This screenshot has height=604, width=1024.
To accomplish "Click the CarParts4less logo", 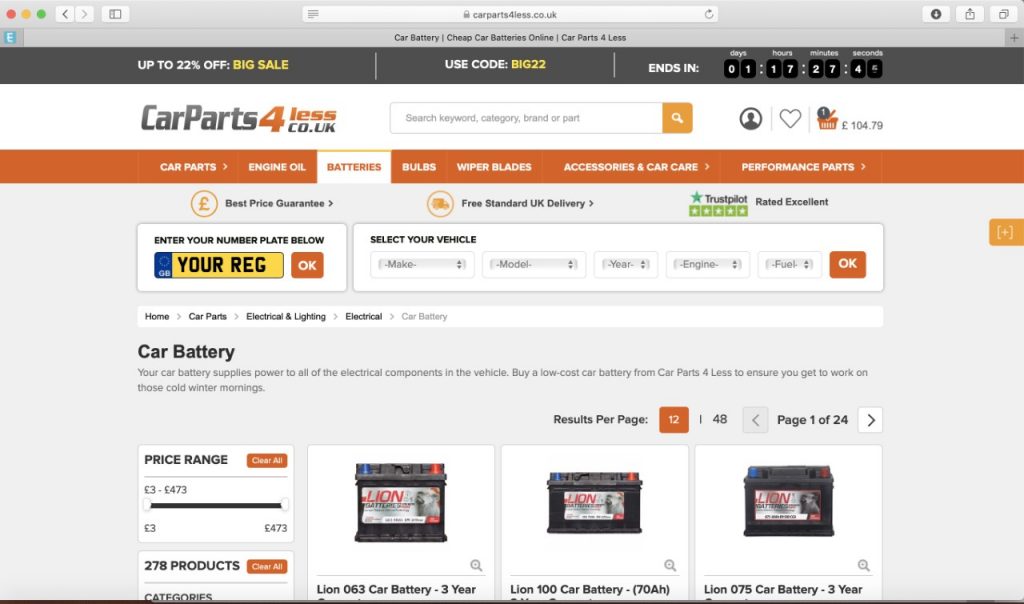I will 238,118.
